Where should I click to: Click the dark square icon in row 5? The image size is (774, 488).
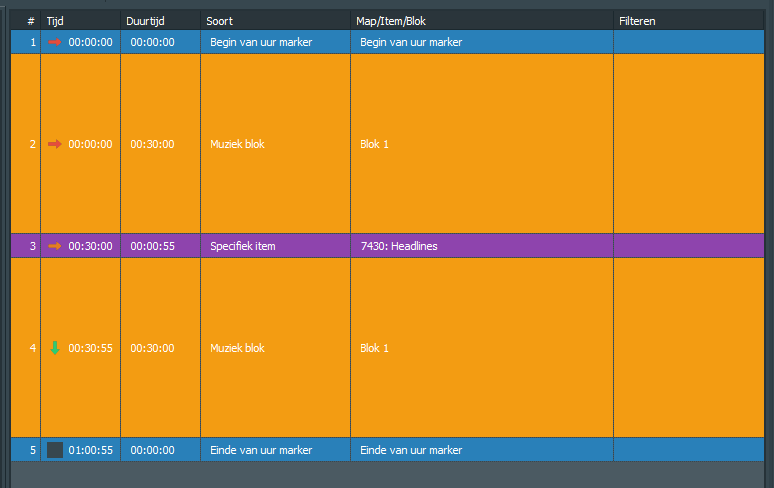coord(55,450)
